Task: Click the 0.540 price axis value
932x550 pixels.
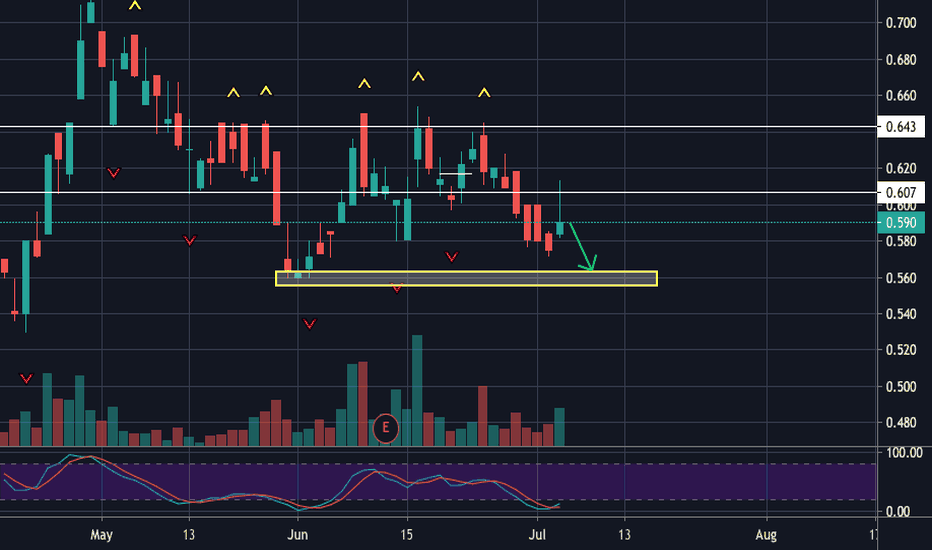Action: 900,314
